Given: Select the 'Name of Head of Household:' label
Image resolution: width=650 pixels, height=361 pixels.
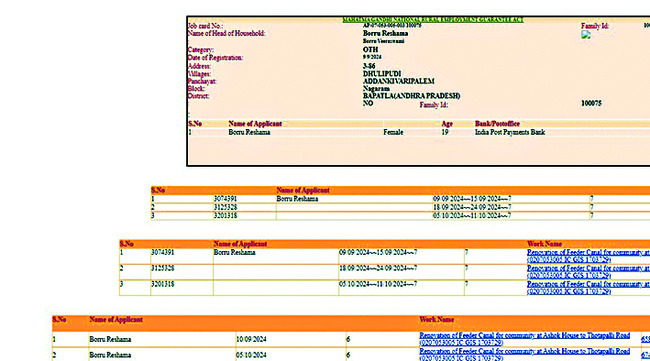Looking at the screenshot, I should tap(226, 33).
